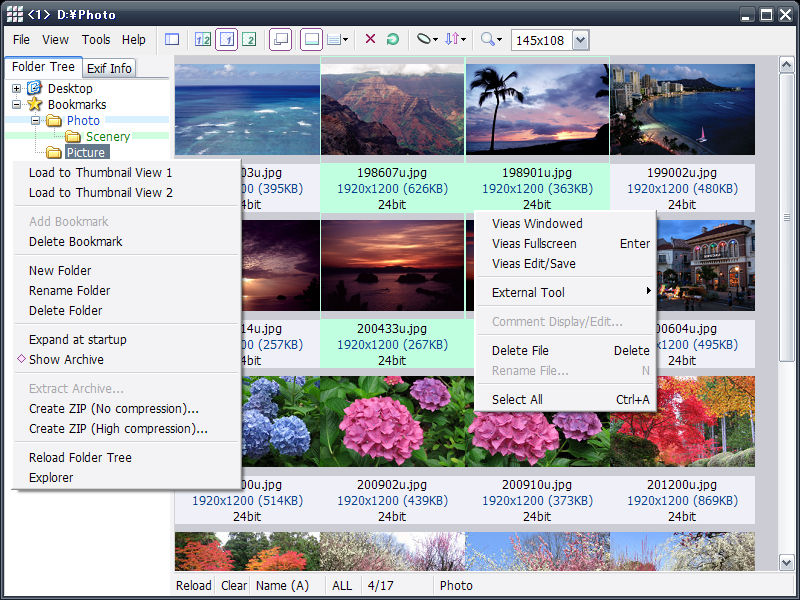
Task: Select the palm tree sunset thumbnail 198901u.jpg
Action: [x=537, y=109]
